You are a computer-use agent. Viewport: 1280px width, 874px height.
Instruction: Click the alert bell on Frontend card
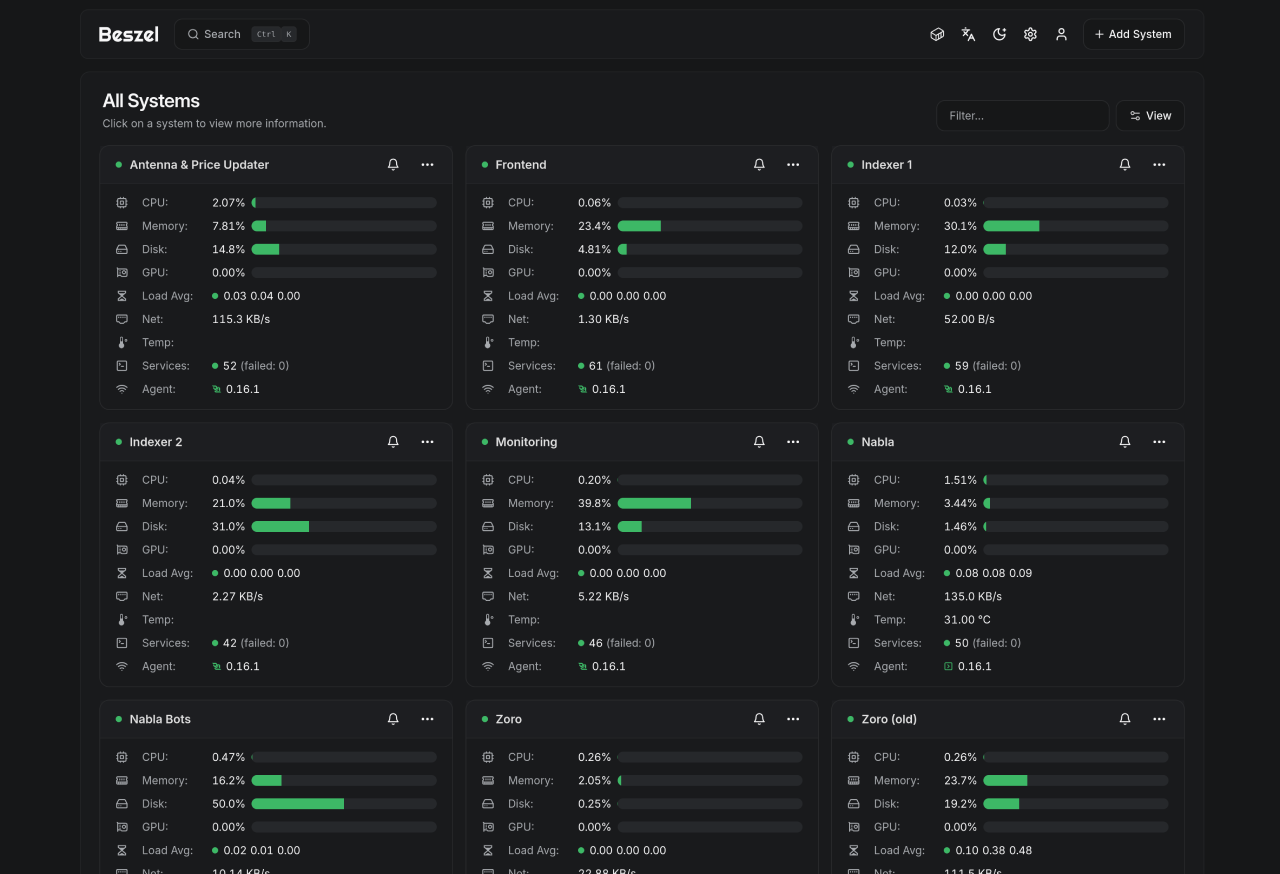pyautogui.click(x=759, y=165)
